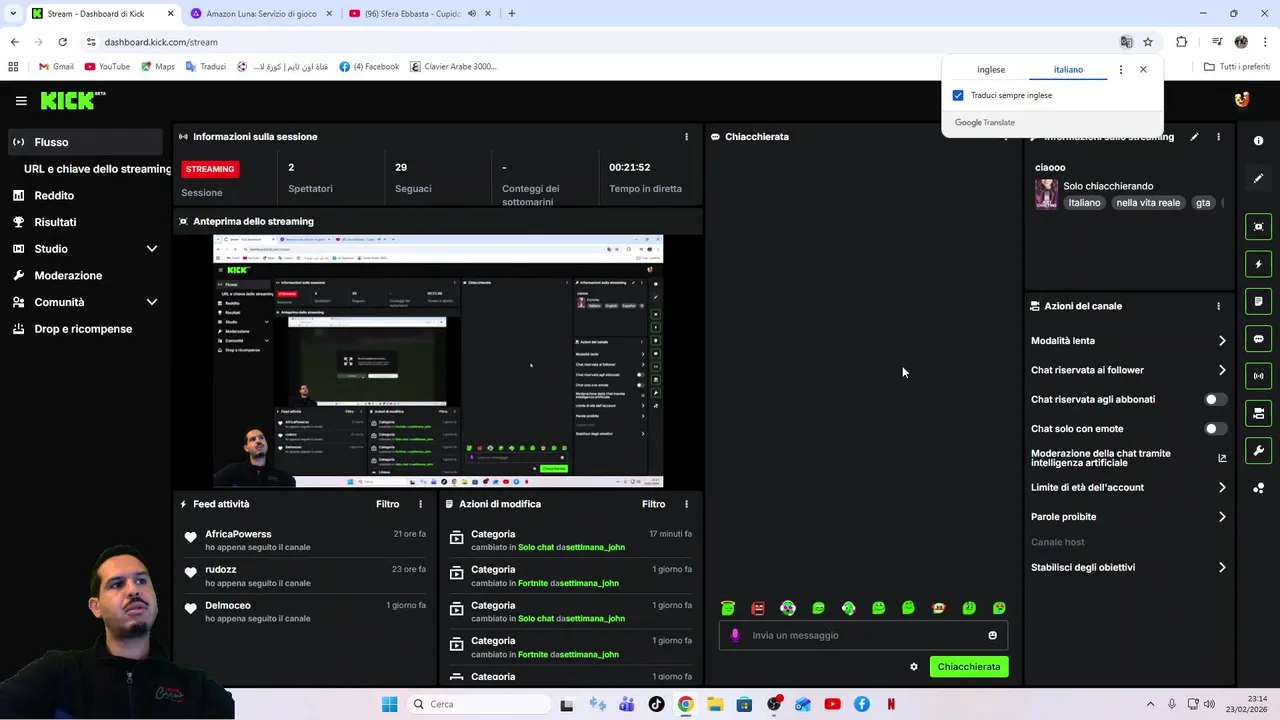1280x720 pixels.
Task: Open the three-dot menu of Azioni del canale
Action: (1218, 306)
